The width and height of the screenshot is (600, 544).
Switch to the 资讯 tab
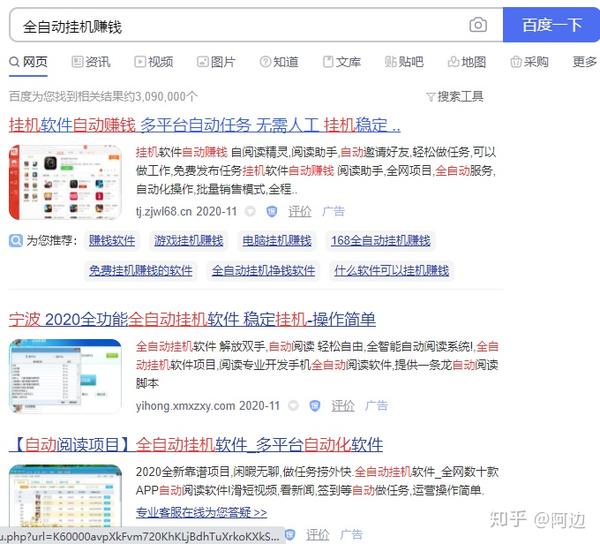tap(91, 62)
